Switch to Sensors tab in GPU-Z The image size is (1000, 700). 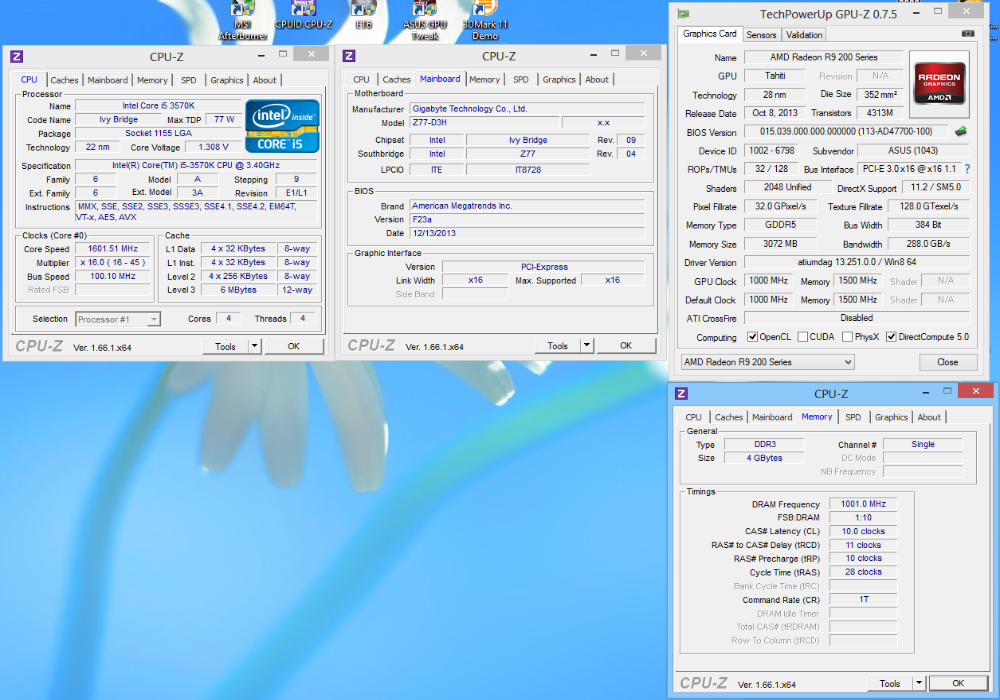761,34
